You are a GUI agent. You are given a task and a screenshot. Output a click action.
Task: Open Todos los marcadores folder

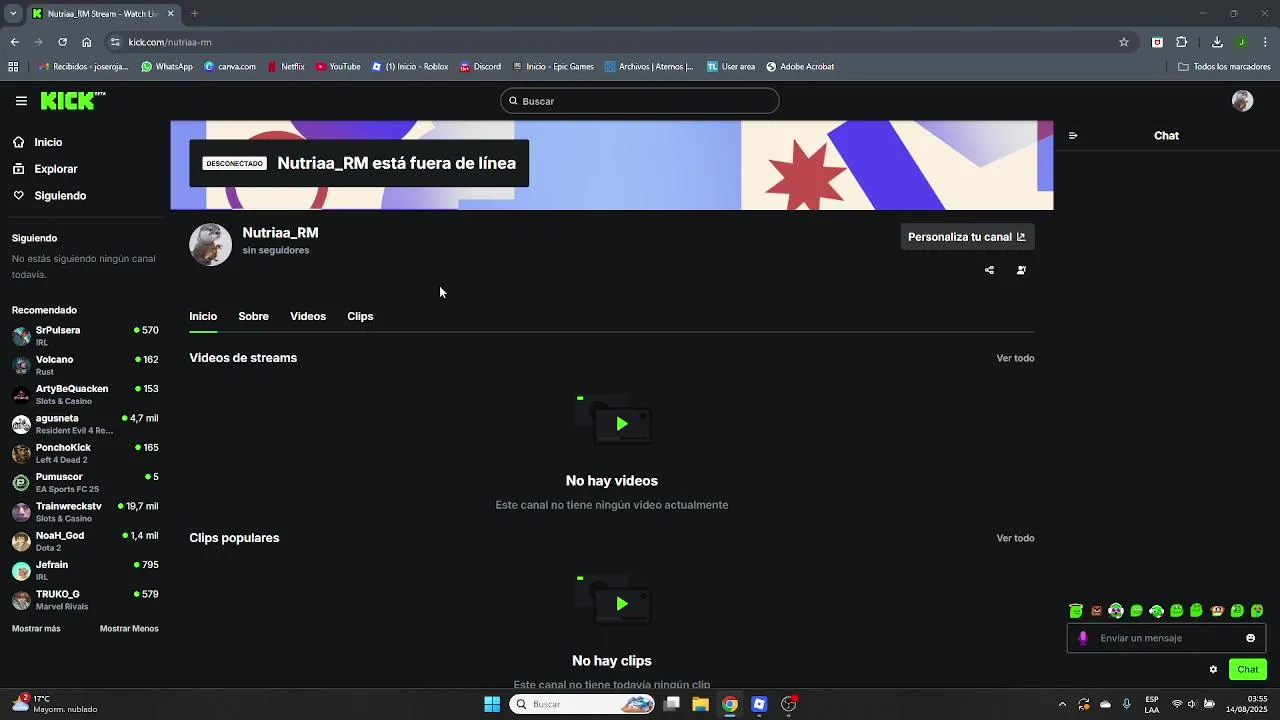point(1224,67)
